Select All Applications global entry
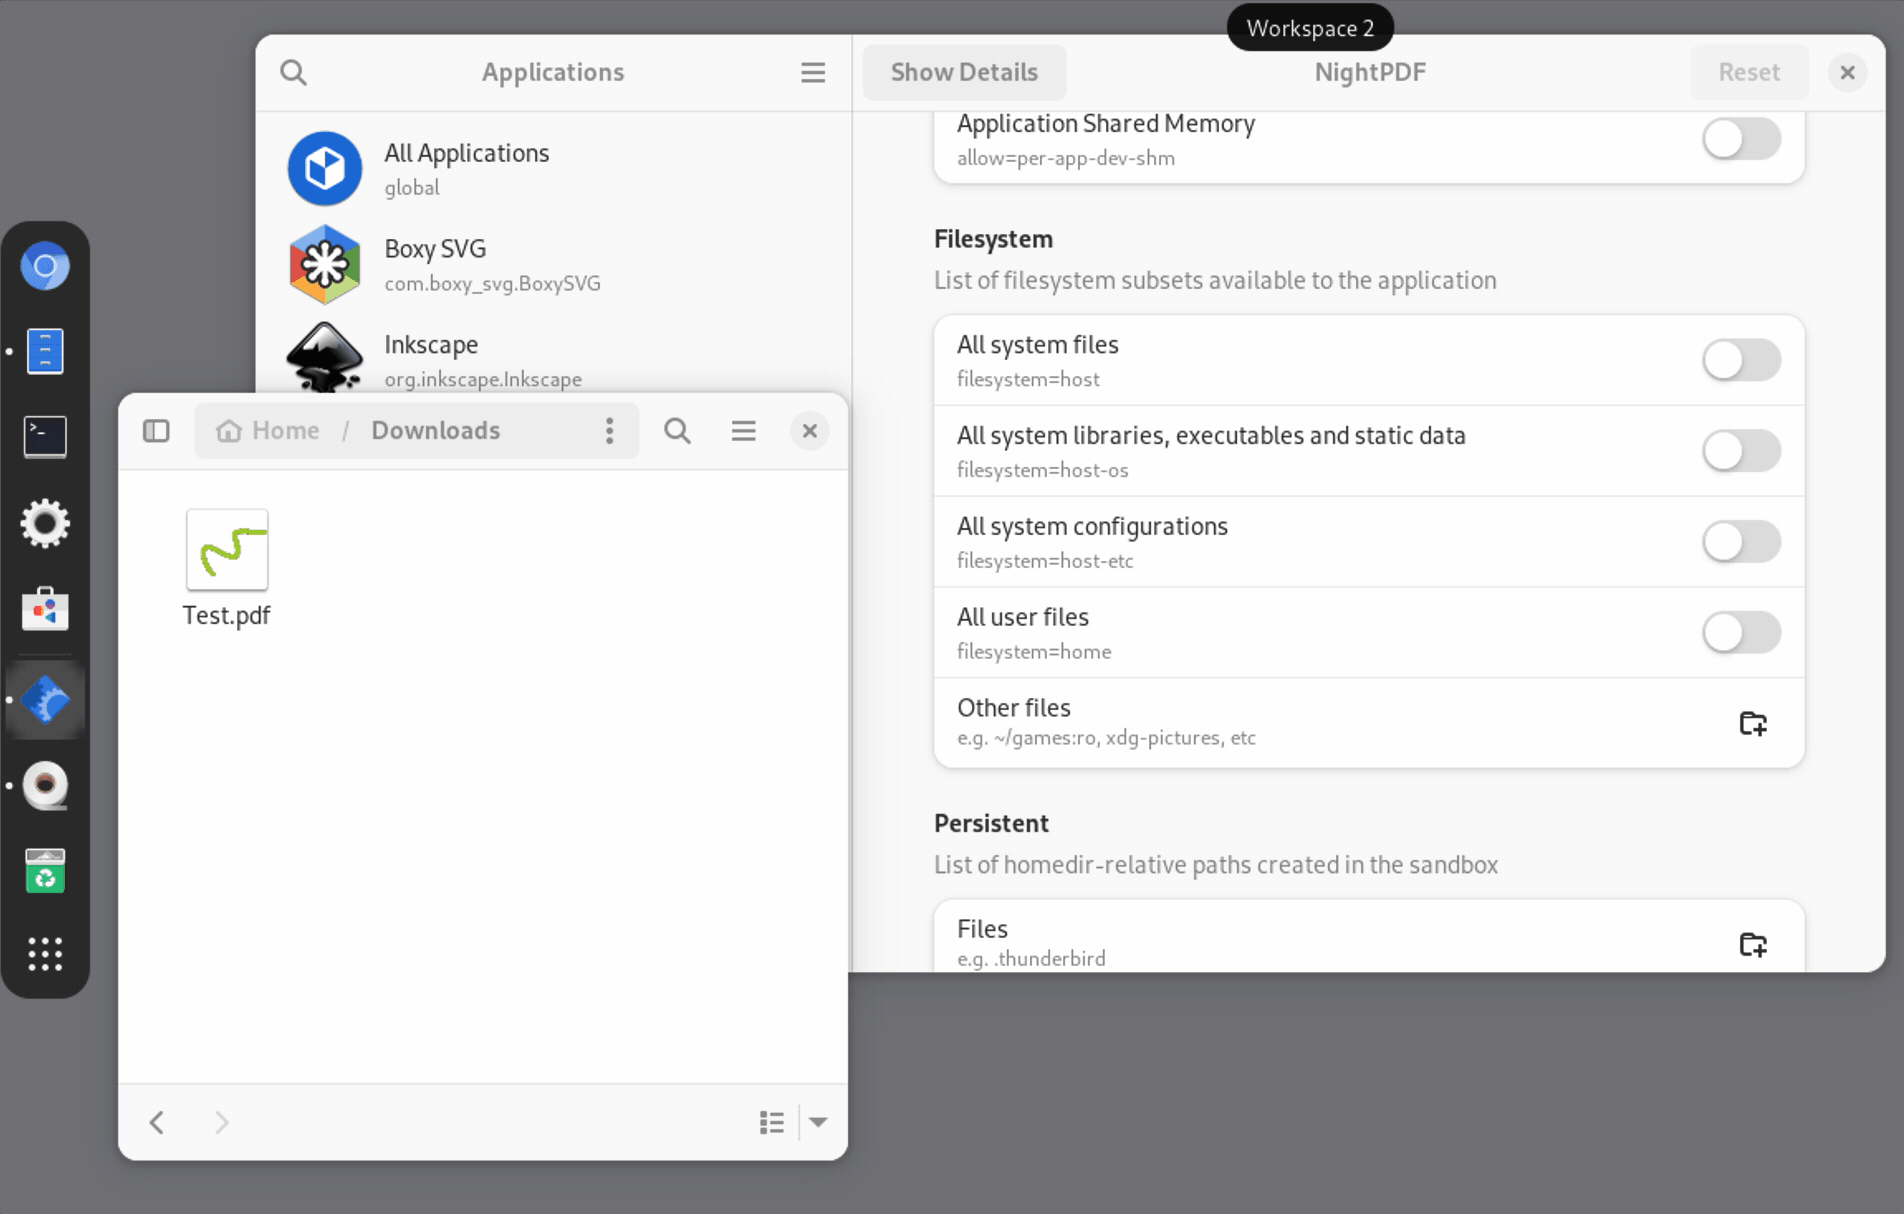1904x1214 pixels. (x=553, y=168)
